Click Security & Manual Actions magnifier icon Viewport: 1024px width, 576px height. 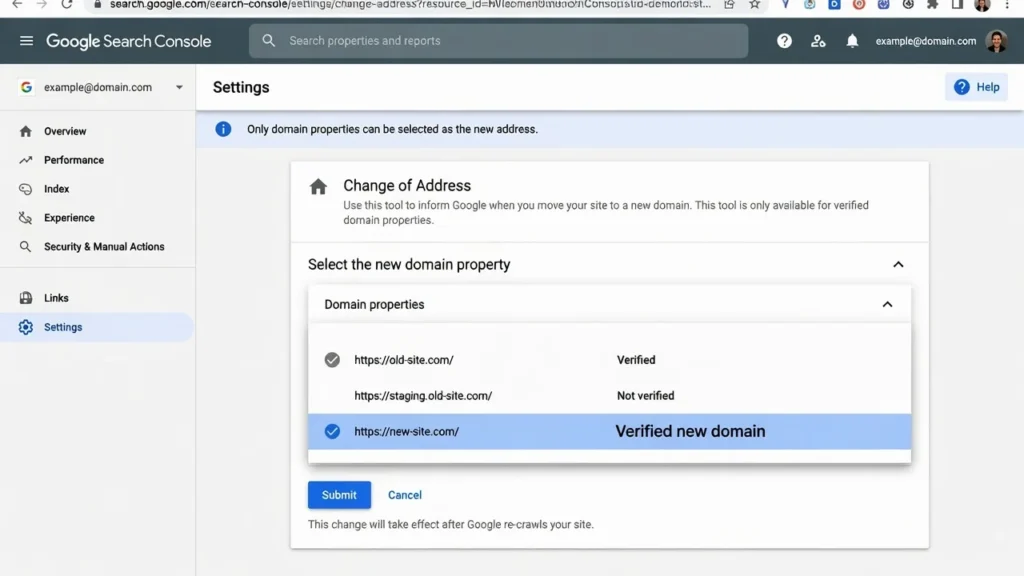tap(25, 247)
